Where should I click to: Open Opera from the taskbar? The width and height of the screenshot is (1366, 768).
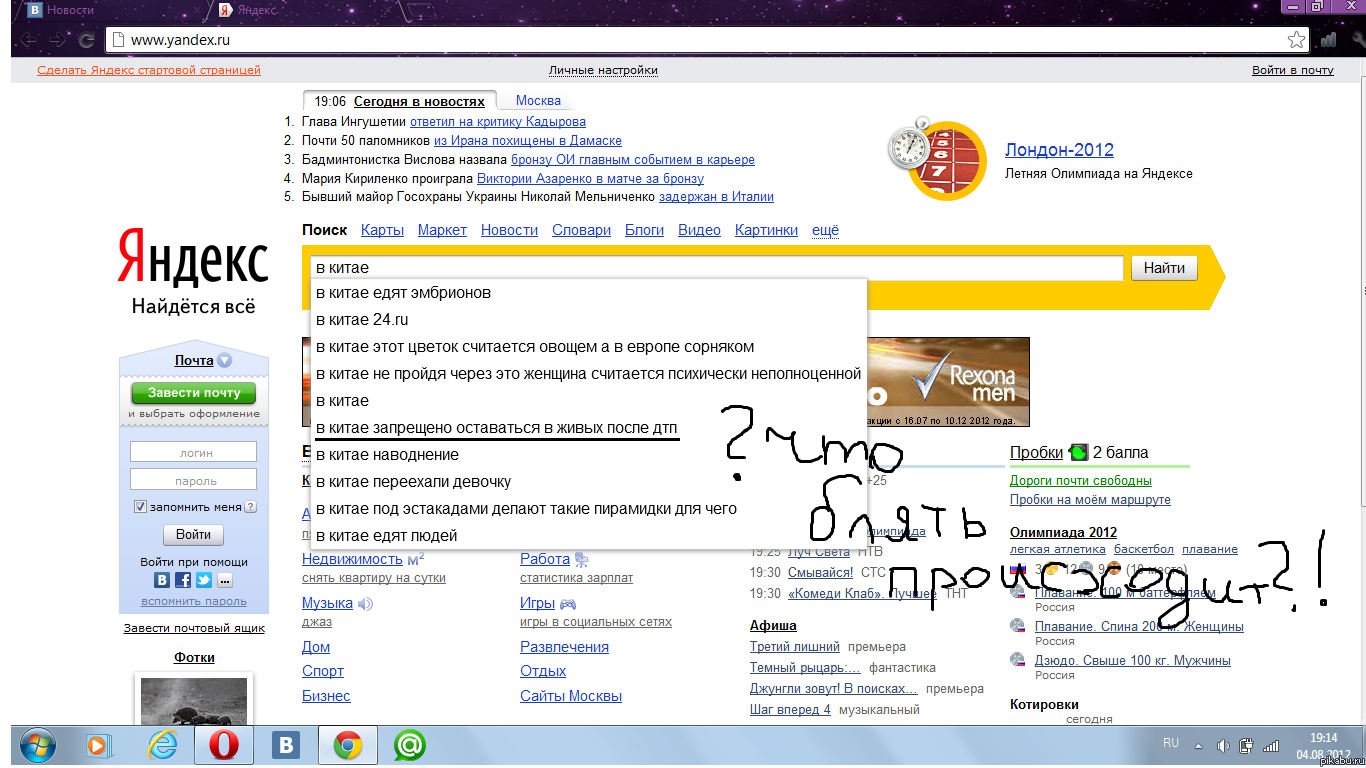click(x=222, y=745)
